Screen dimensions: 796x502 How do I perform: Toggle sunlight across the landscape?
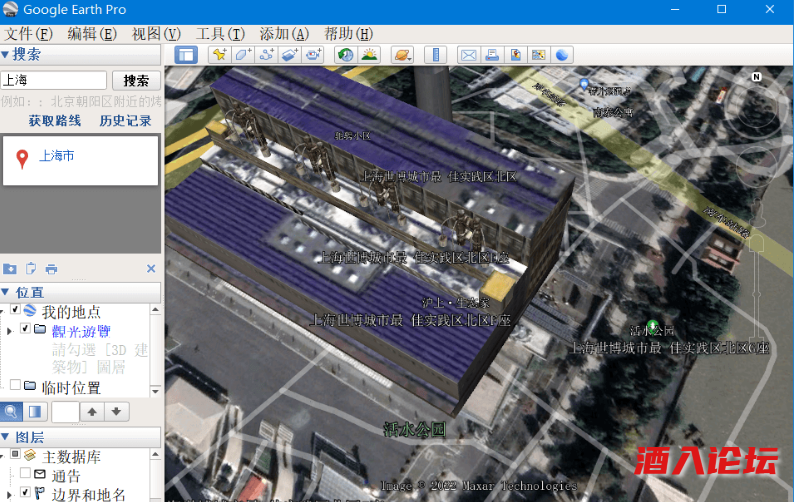pyautogui.click(x=369, y=54)
